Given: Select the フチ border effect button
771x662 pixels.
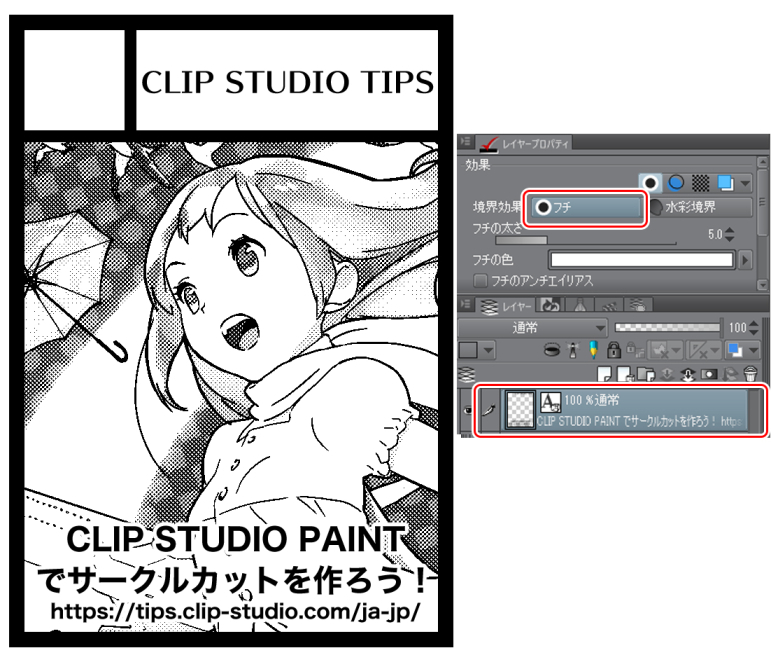Looking at the screenshot, I should pyautogui.click(x=586, y=207).
